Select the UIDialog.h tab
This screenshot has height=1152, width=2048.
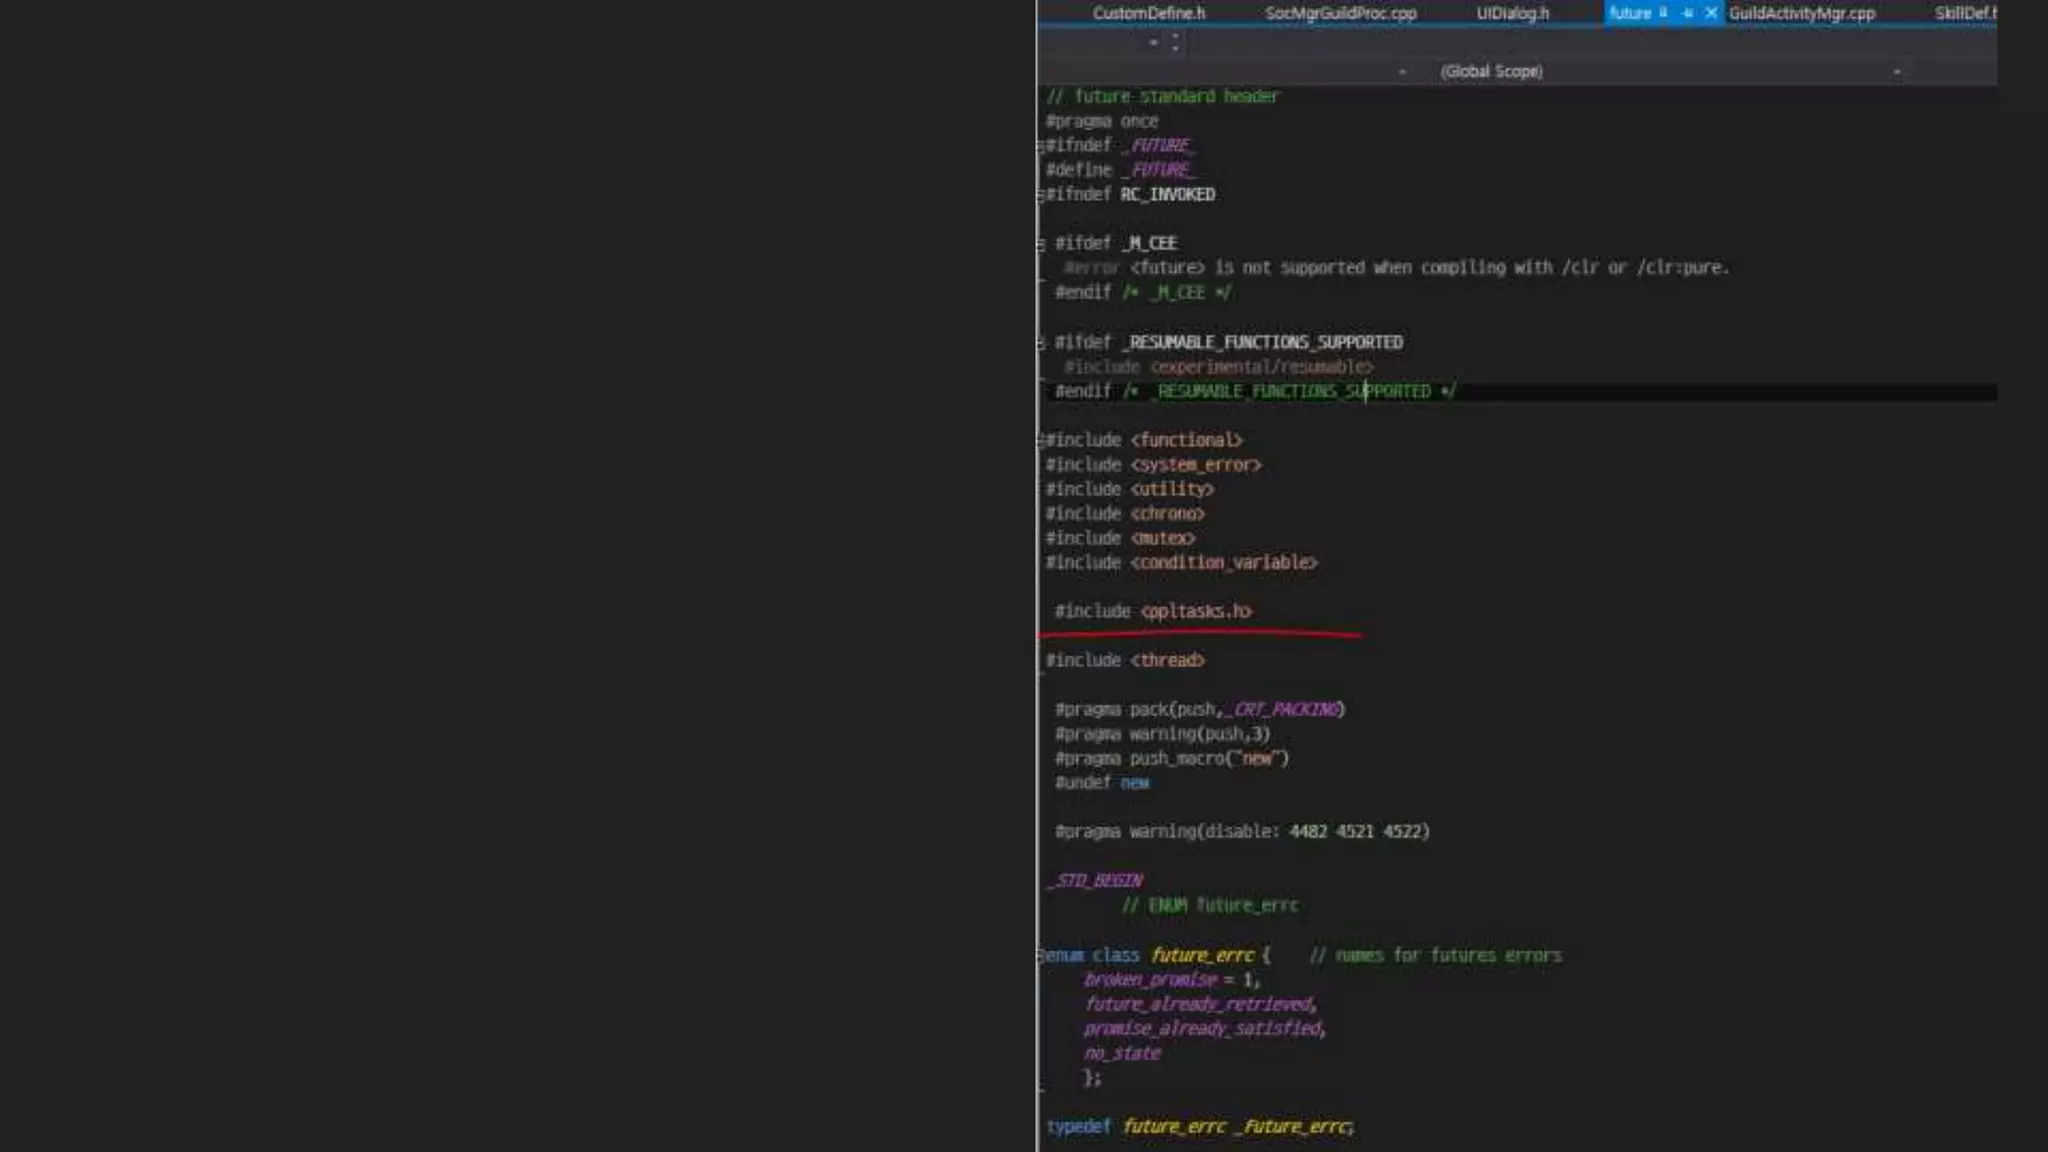(x=1512, y=13)
